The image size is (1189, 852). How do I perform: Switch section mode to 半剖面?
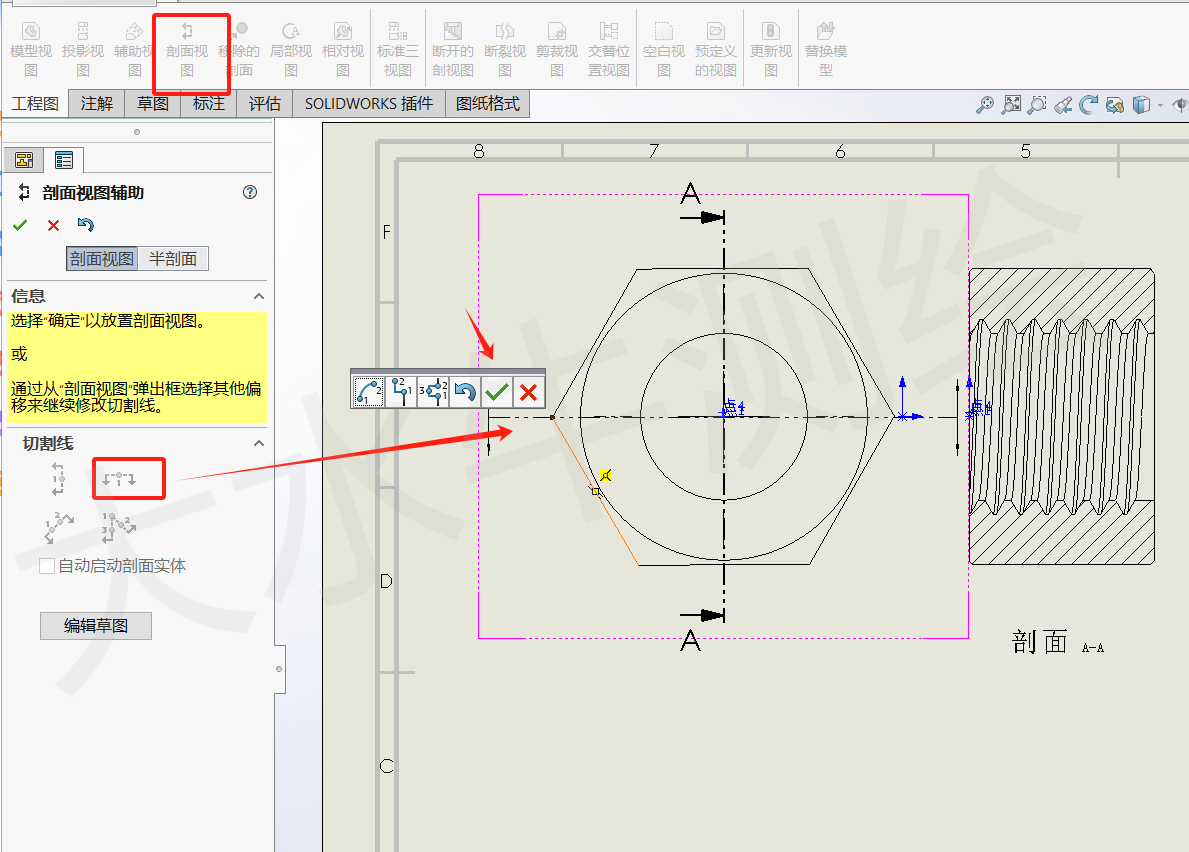pos(174,258)
